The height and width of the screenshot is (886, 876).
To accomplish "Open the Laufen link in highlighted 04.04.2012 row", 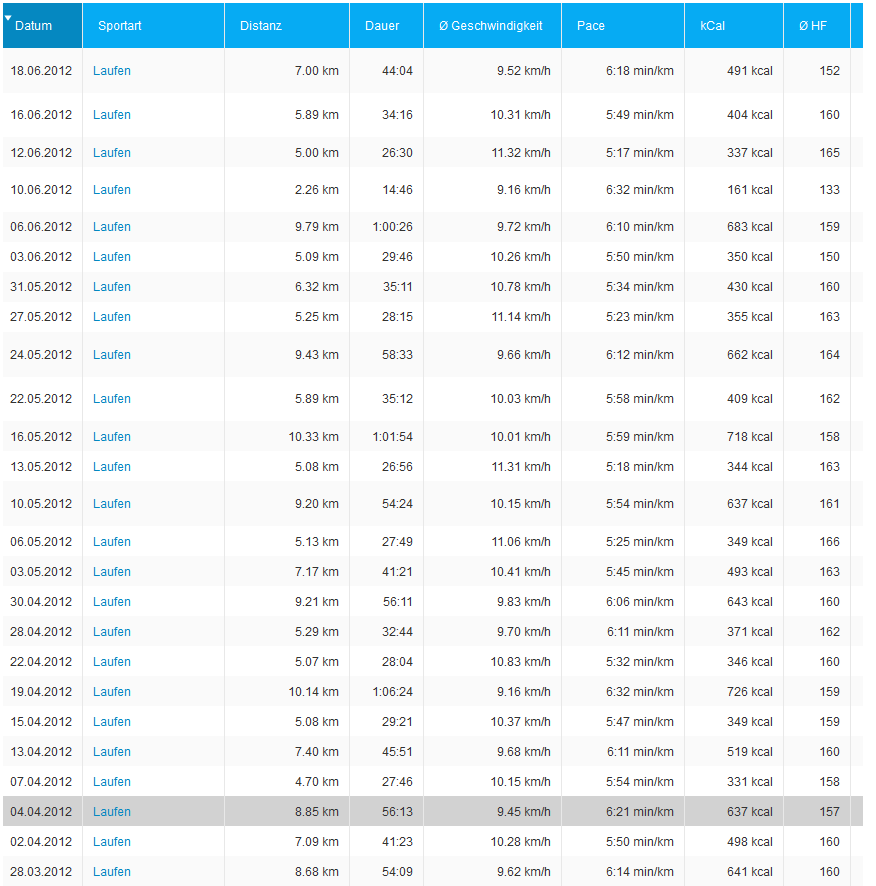I will click(x=112, y=812).
